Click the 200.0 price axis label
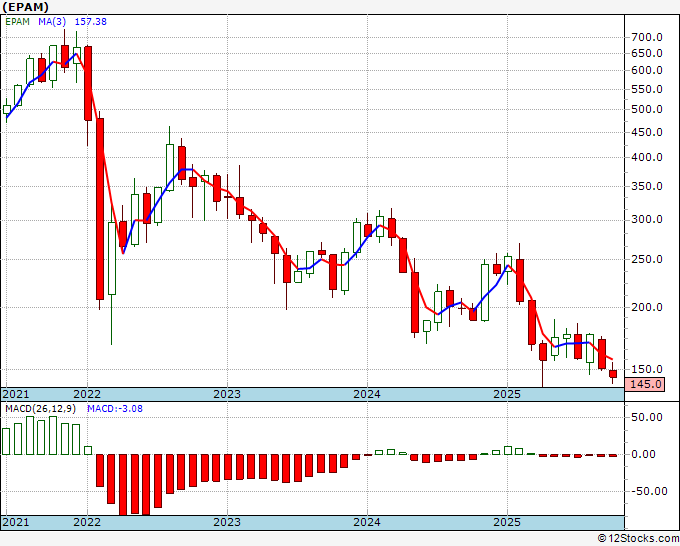 point(647,307)
